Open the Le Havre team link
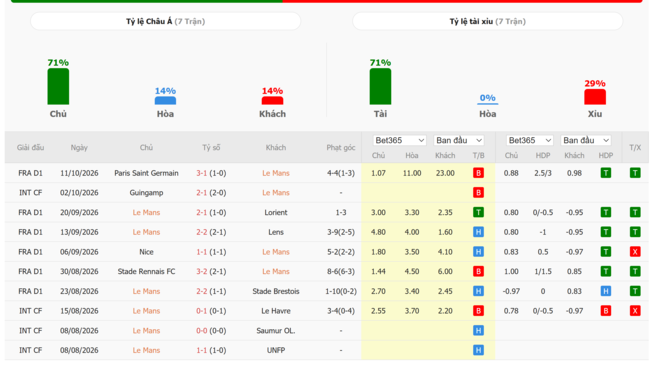The image size is (650, 366). click(276, 311)
